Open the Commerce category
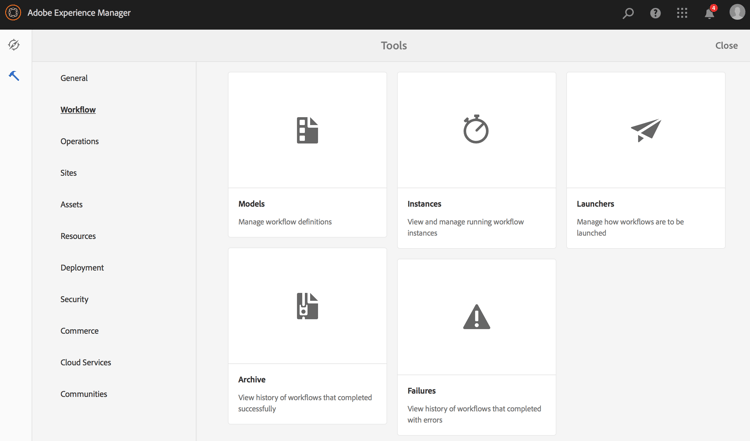 click(x=79, y=331)
